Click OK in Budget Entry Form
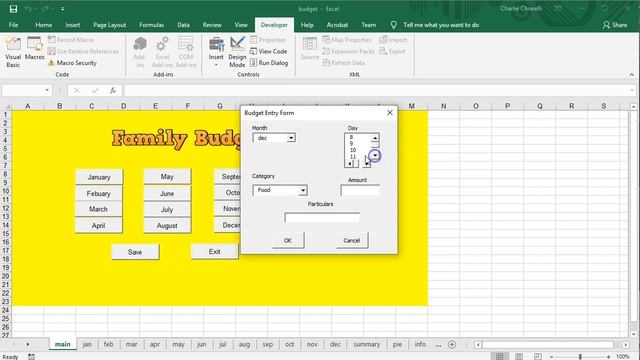This screenshot has width=640, height=360. (288, 240)
